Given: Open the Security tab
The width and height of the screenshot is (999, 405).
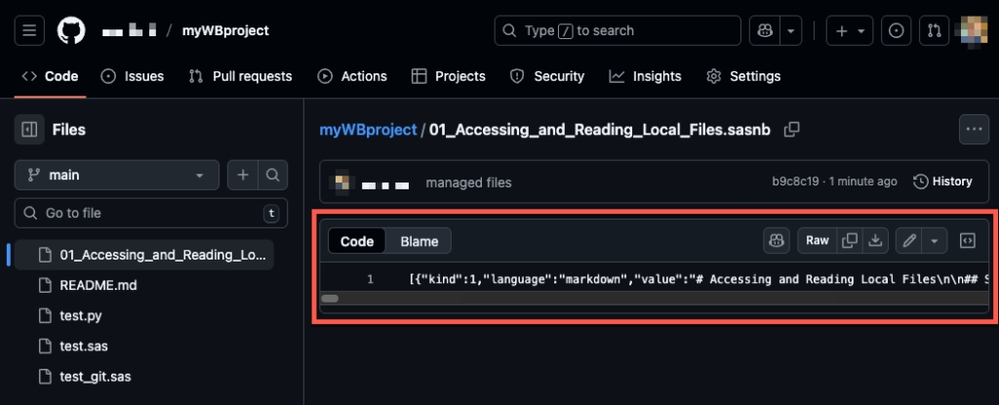Looking at the screenshot, I should [x=547, y=76].
